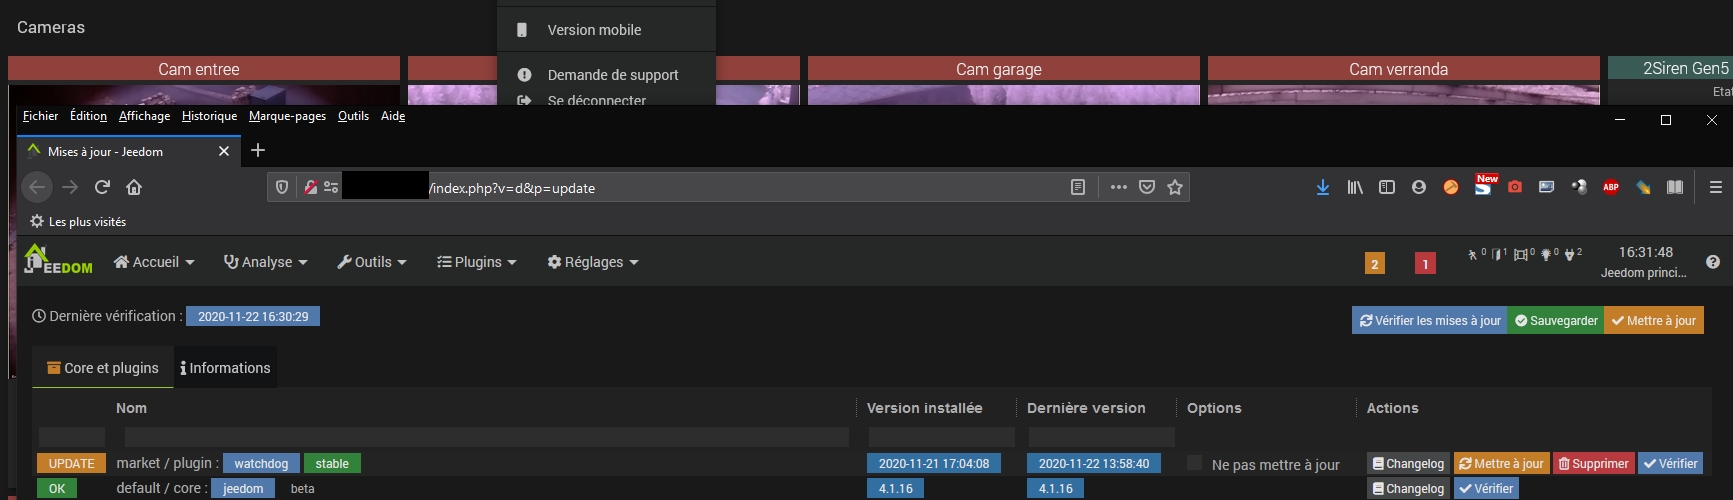Save page to Pocket icon
Image resolution: width=1733 pixels, height=500 pixels.
click(1147, 187)
